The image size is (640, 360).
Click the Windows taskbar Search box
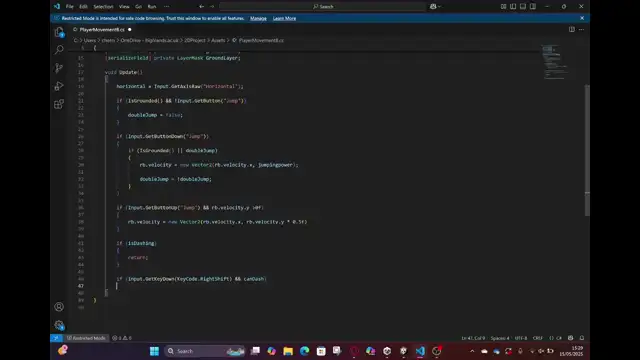(x=205, y=351)
